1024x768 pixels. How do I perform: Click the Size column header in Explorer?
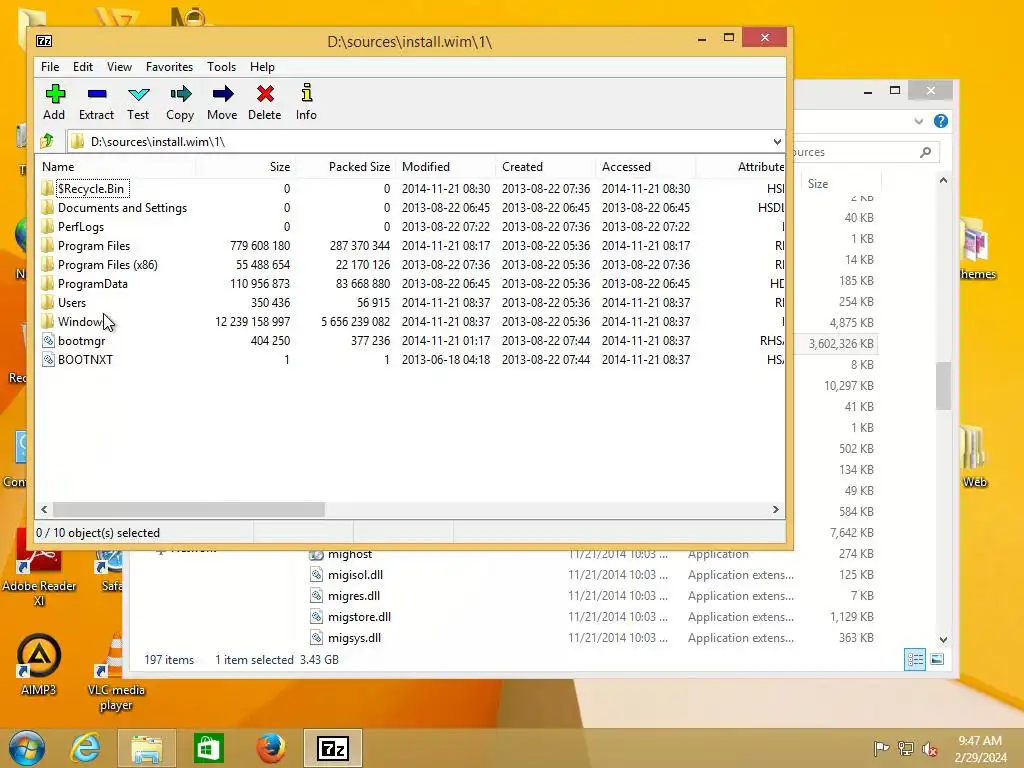click(x=841, y=184)
